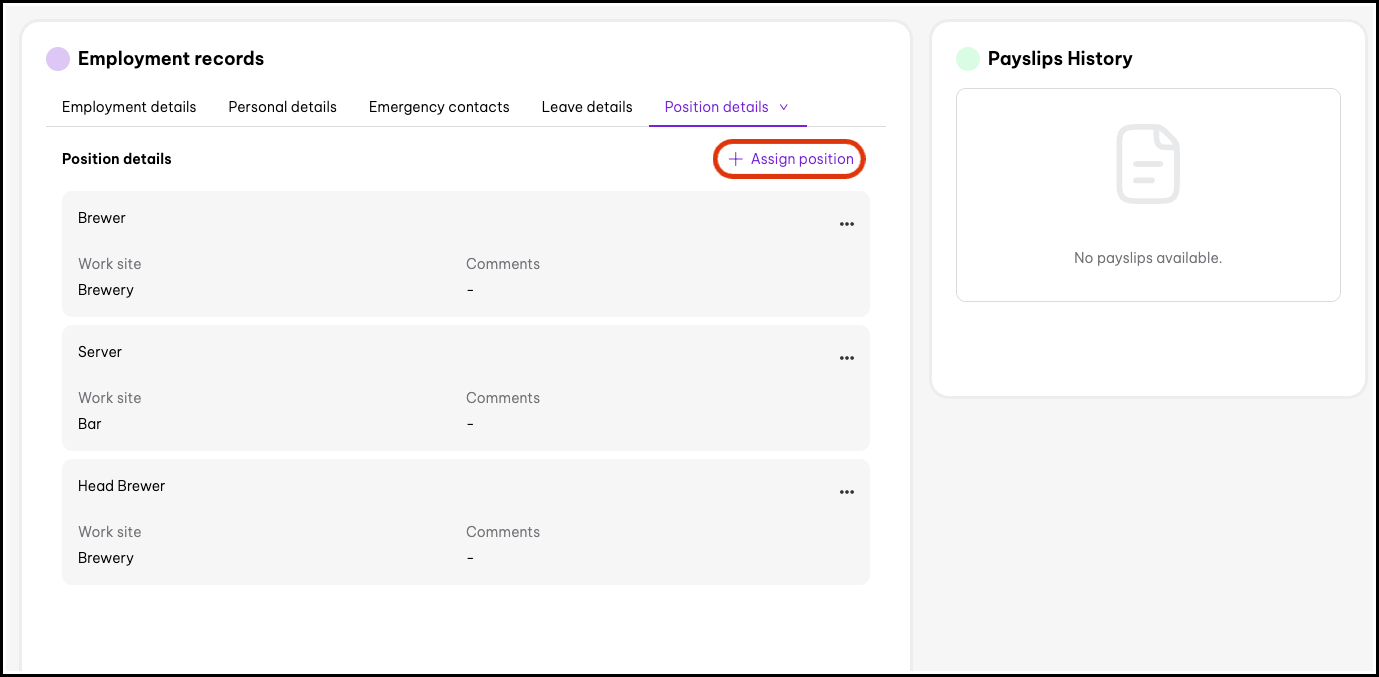Image resolution: width=1379 pixels, height=677 pixels.
Task: Click the green Payslips History circle icon
Action: tap(968, 59)
